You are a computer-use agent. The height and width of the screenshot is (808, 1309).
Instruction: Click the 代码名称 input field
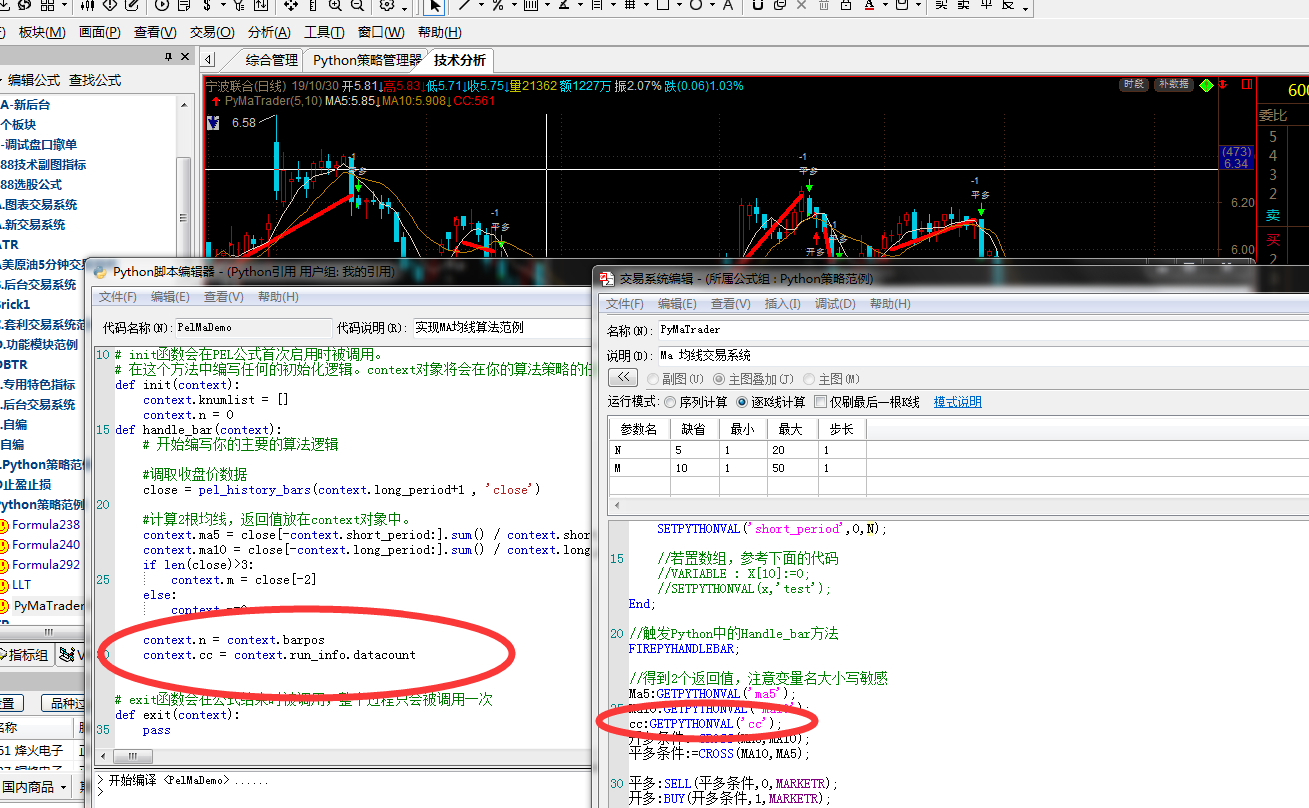point(253,327)
